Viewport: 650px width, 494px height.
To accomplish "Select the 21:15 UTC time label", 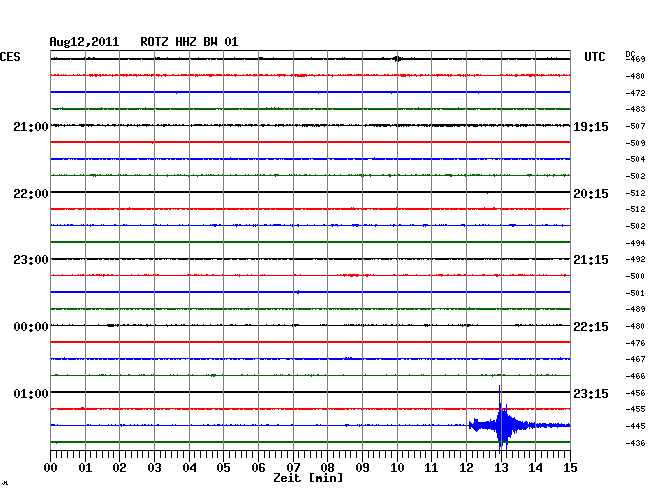I will point(591,260).
